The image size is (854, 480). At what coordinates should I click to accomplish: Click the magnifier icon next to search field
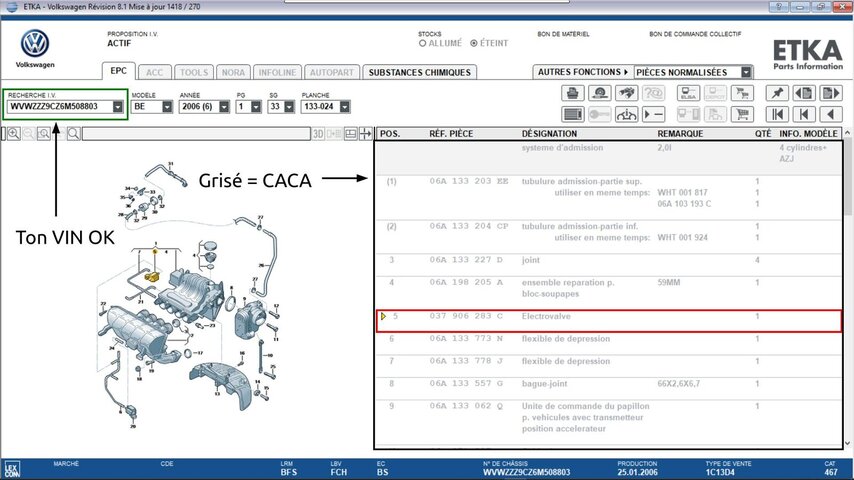point(74,133)
